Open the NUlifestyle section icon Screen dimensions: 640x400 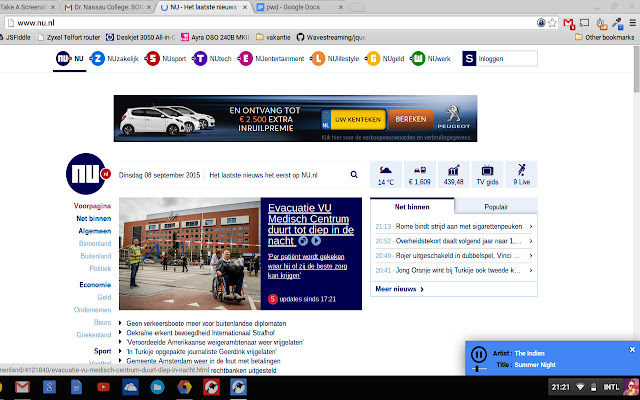pyautogui.click(x=318, y=58)
